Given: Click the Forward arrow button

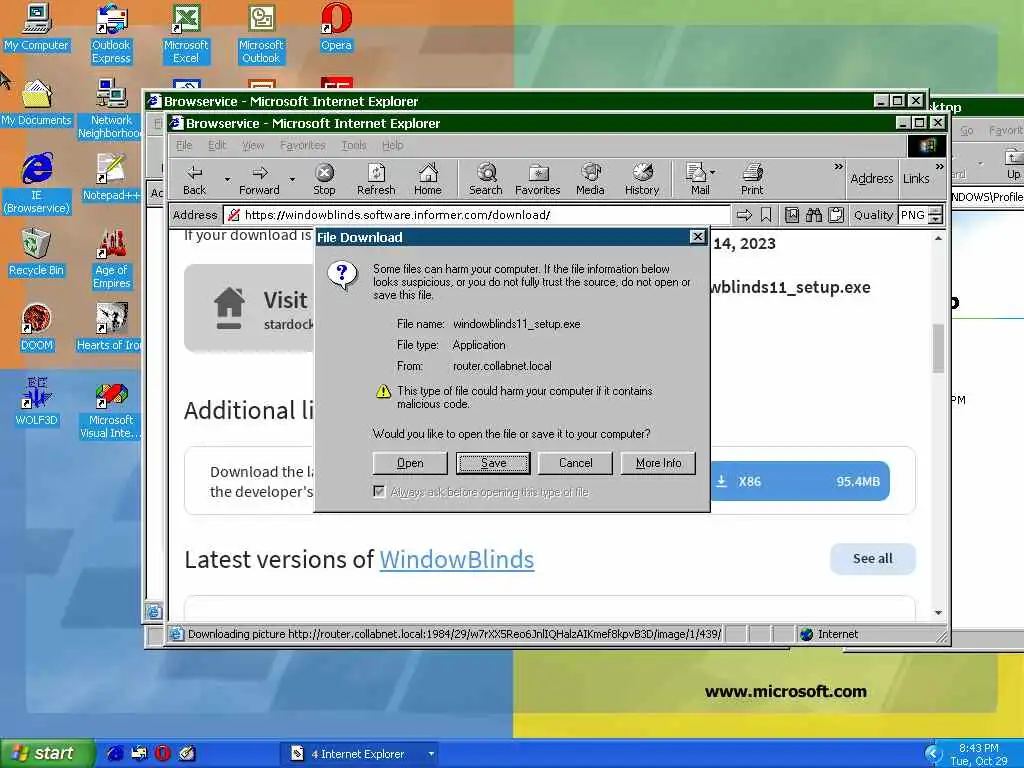Looking at the screenshot, I should (x=259, y=179).
